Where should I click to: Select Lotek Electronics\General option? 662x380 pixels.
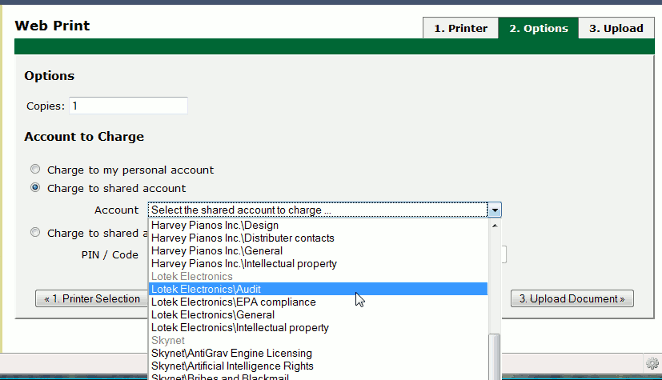(x=318, y=315)
